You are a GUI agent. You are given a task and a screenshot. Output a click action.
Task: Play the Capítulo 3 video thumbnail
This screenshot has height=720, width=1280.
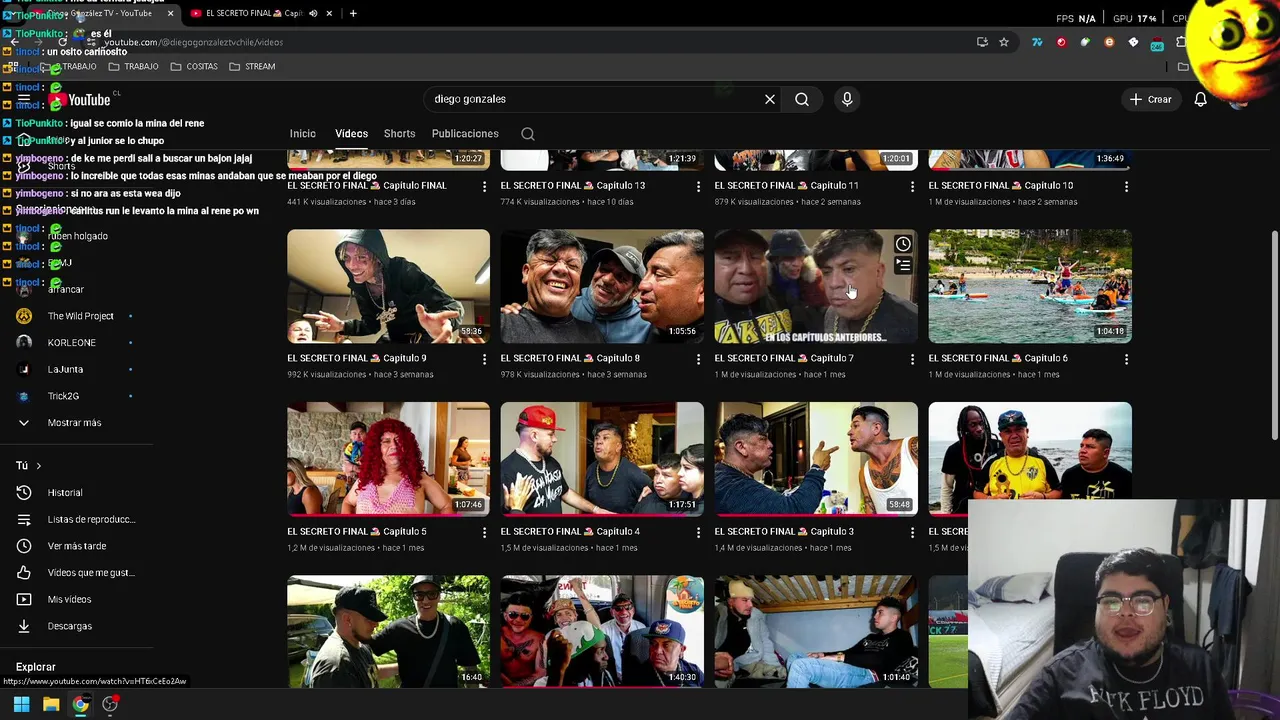tap(816, 459)
